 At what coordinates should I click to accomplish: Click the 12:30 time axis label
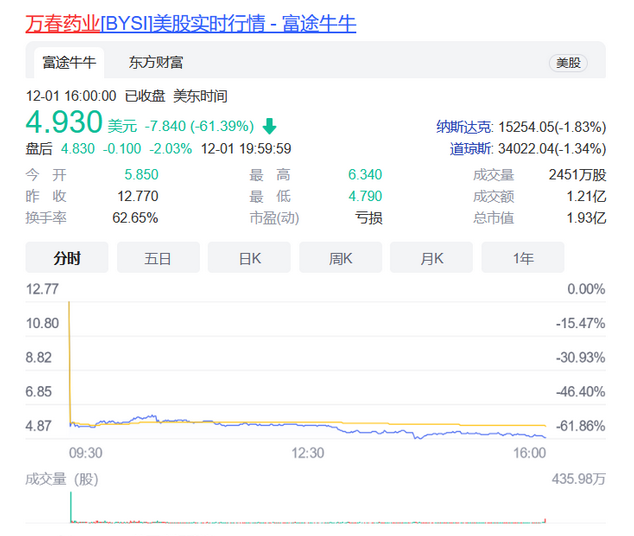307,453
